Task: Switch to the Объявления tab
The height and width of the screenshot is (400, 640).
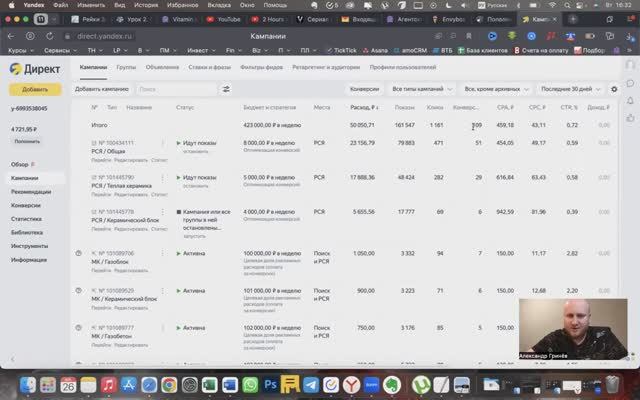Action: coord(162,67)
